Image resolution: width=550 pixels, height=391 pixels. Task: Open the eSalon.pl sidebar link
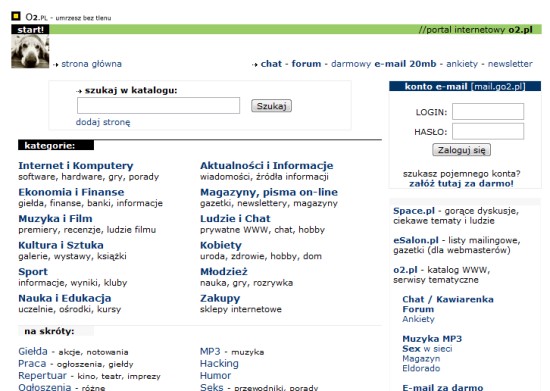click(x=416, y=240)
